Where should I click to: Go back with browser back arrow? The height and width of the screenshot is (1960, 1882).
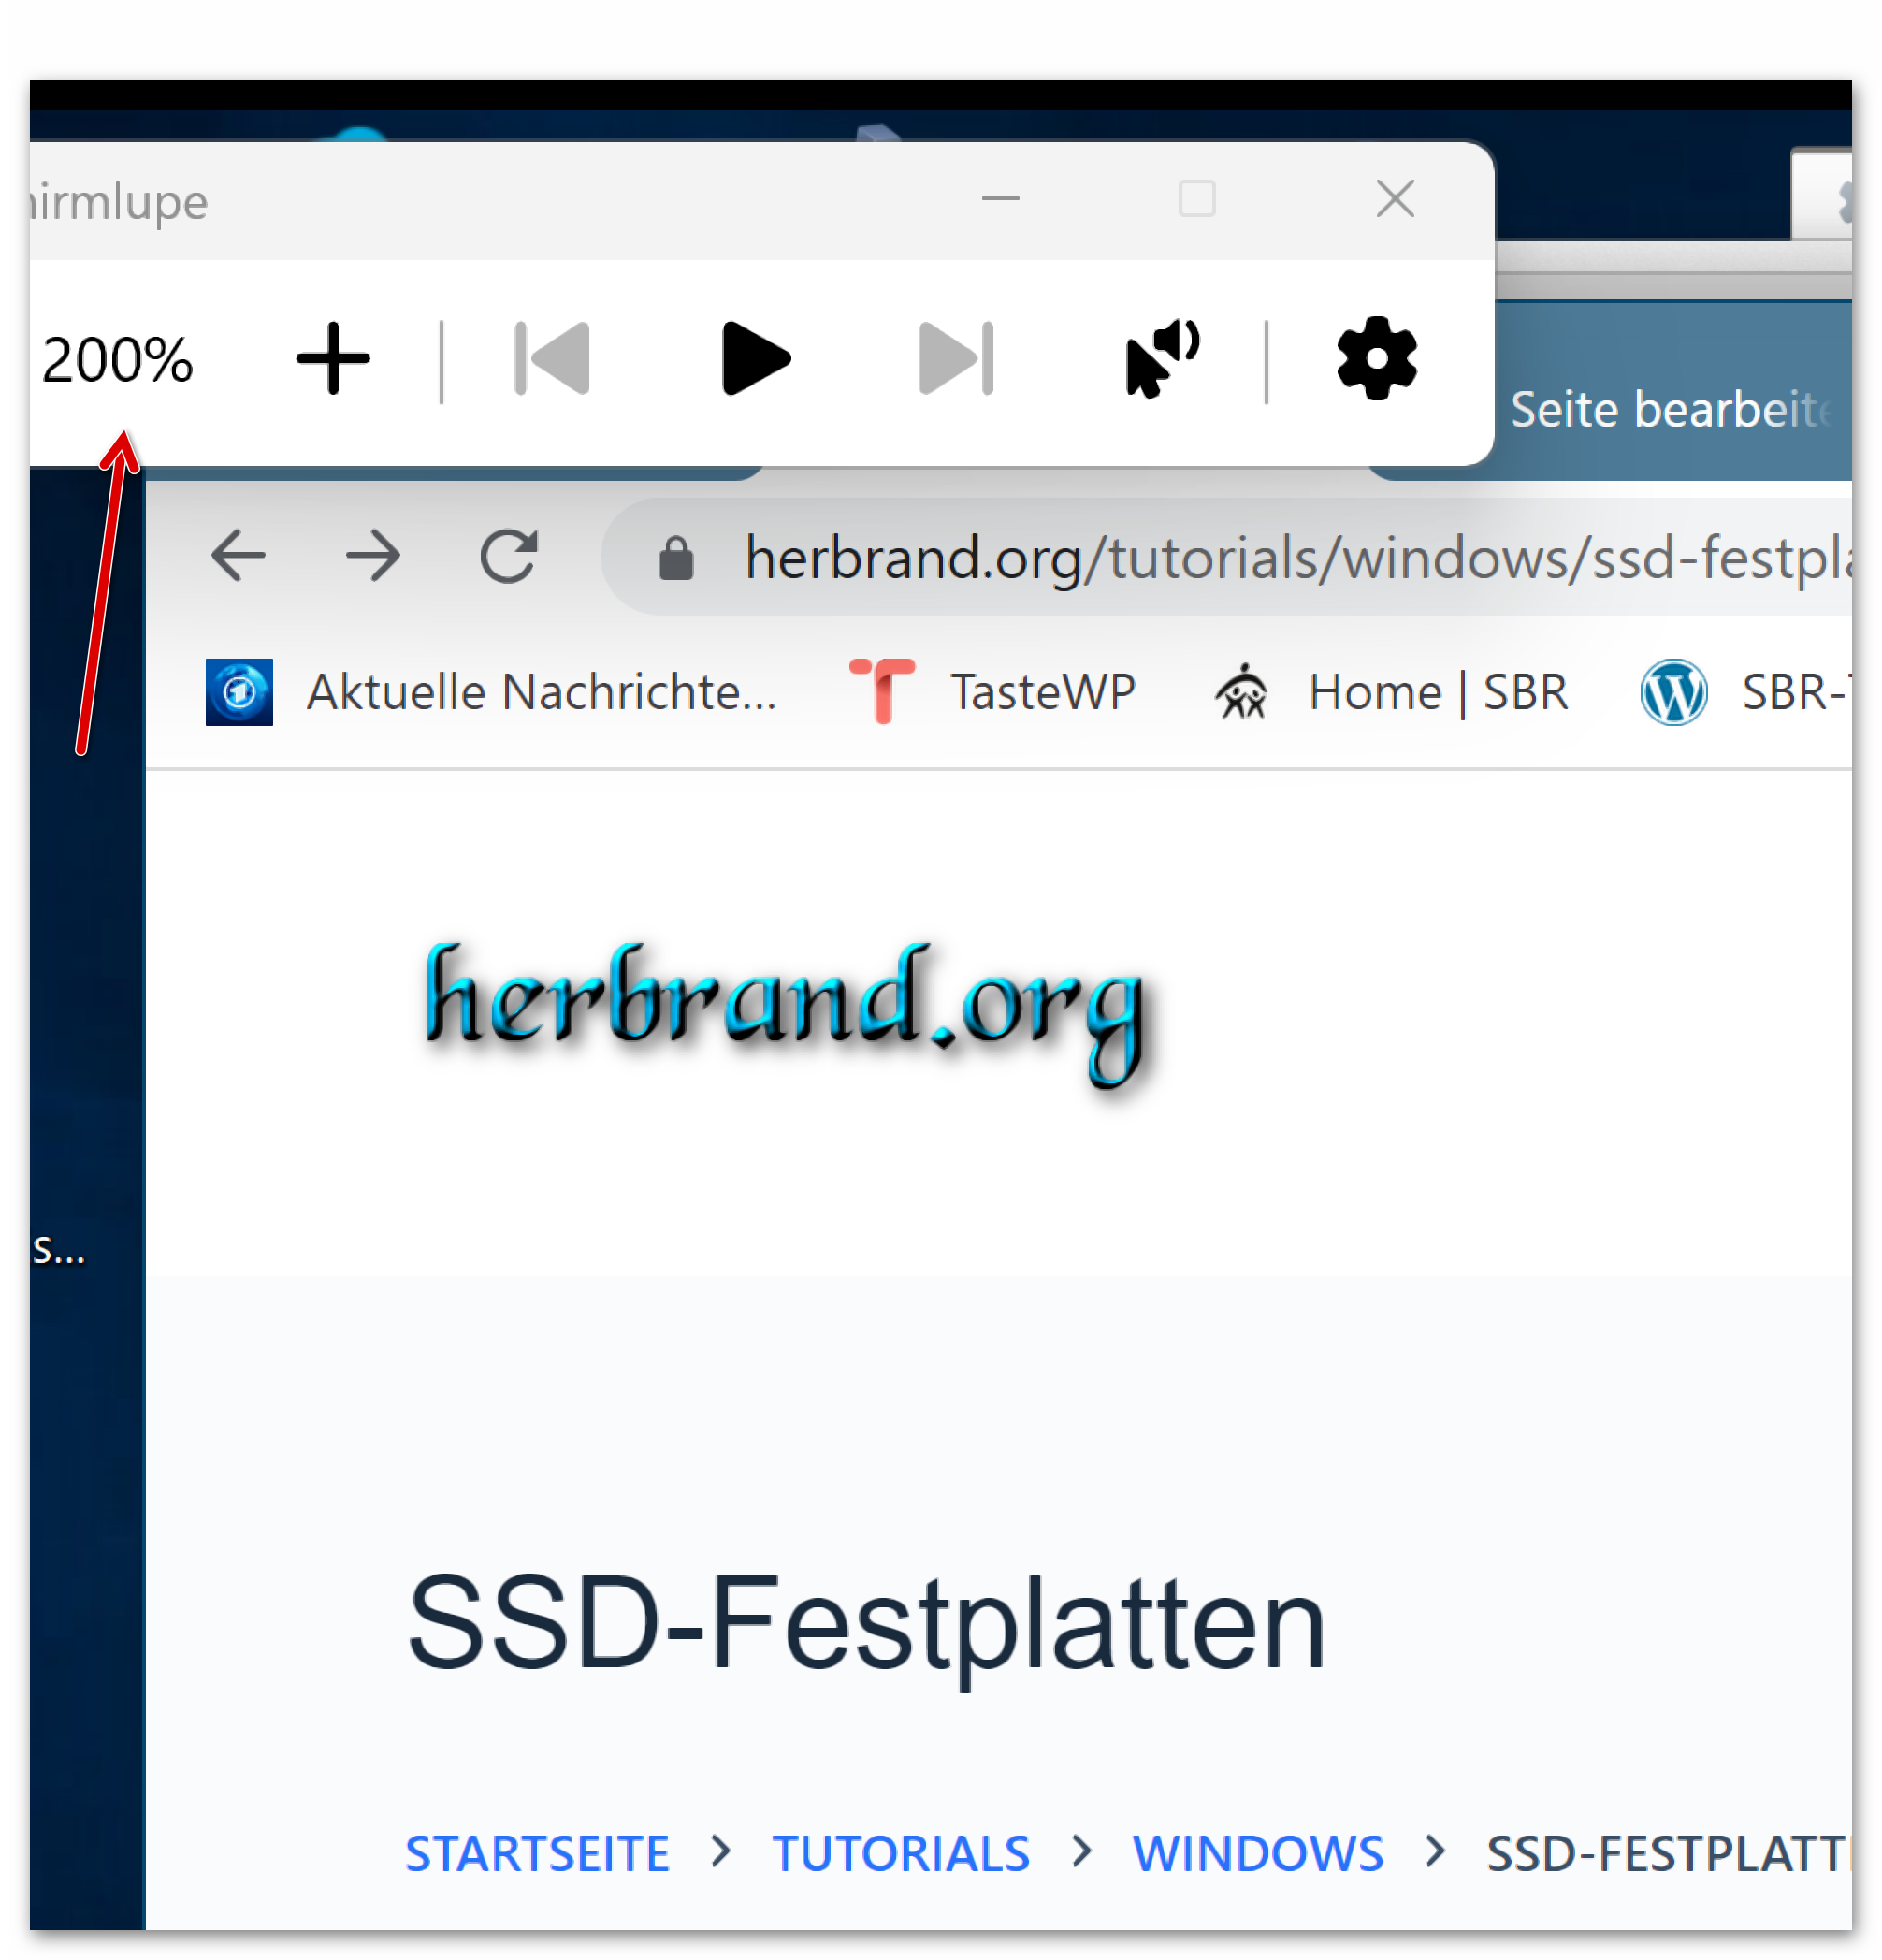coord(238,556)
